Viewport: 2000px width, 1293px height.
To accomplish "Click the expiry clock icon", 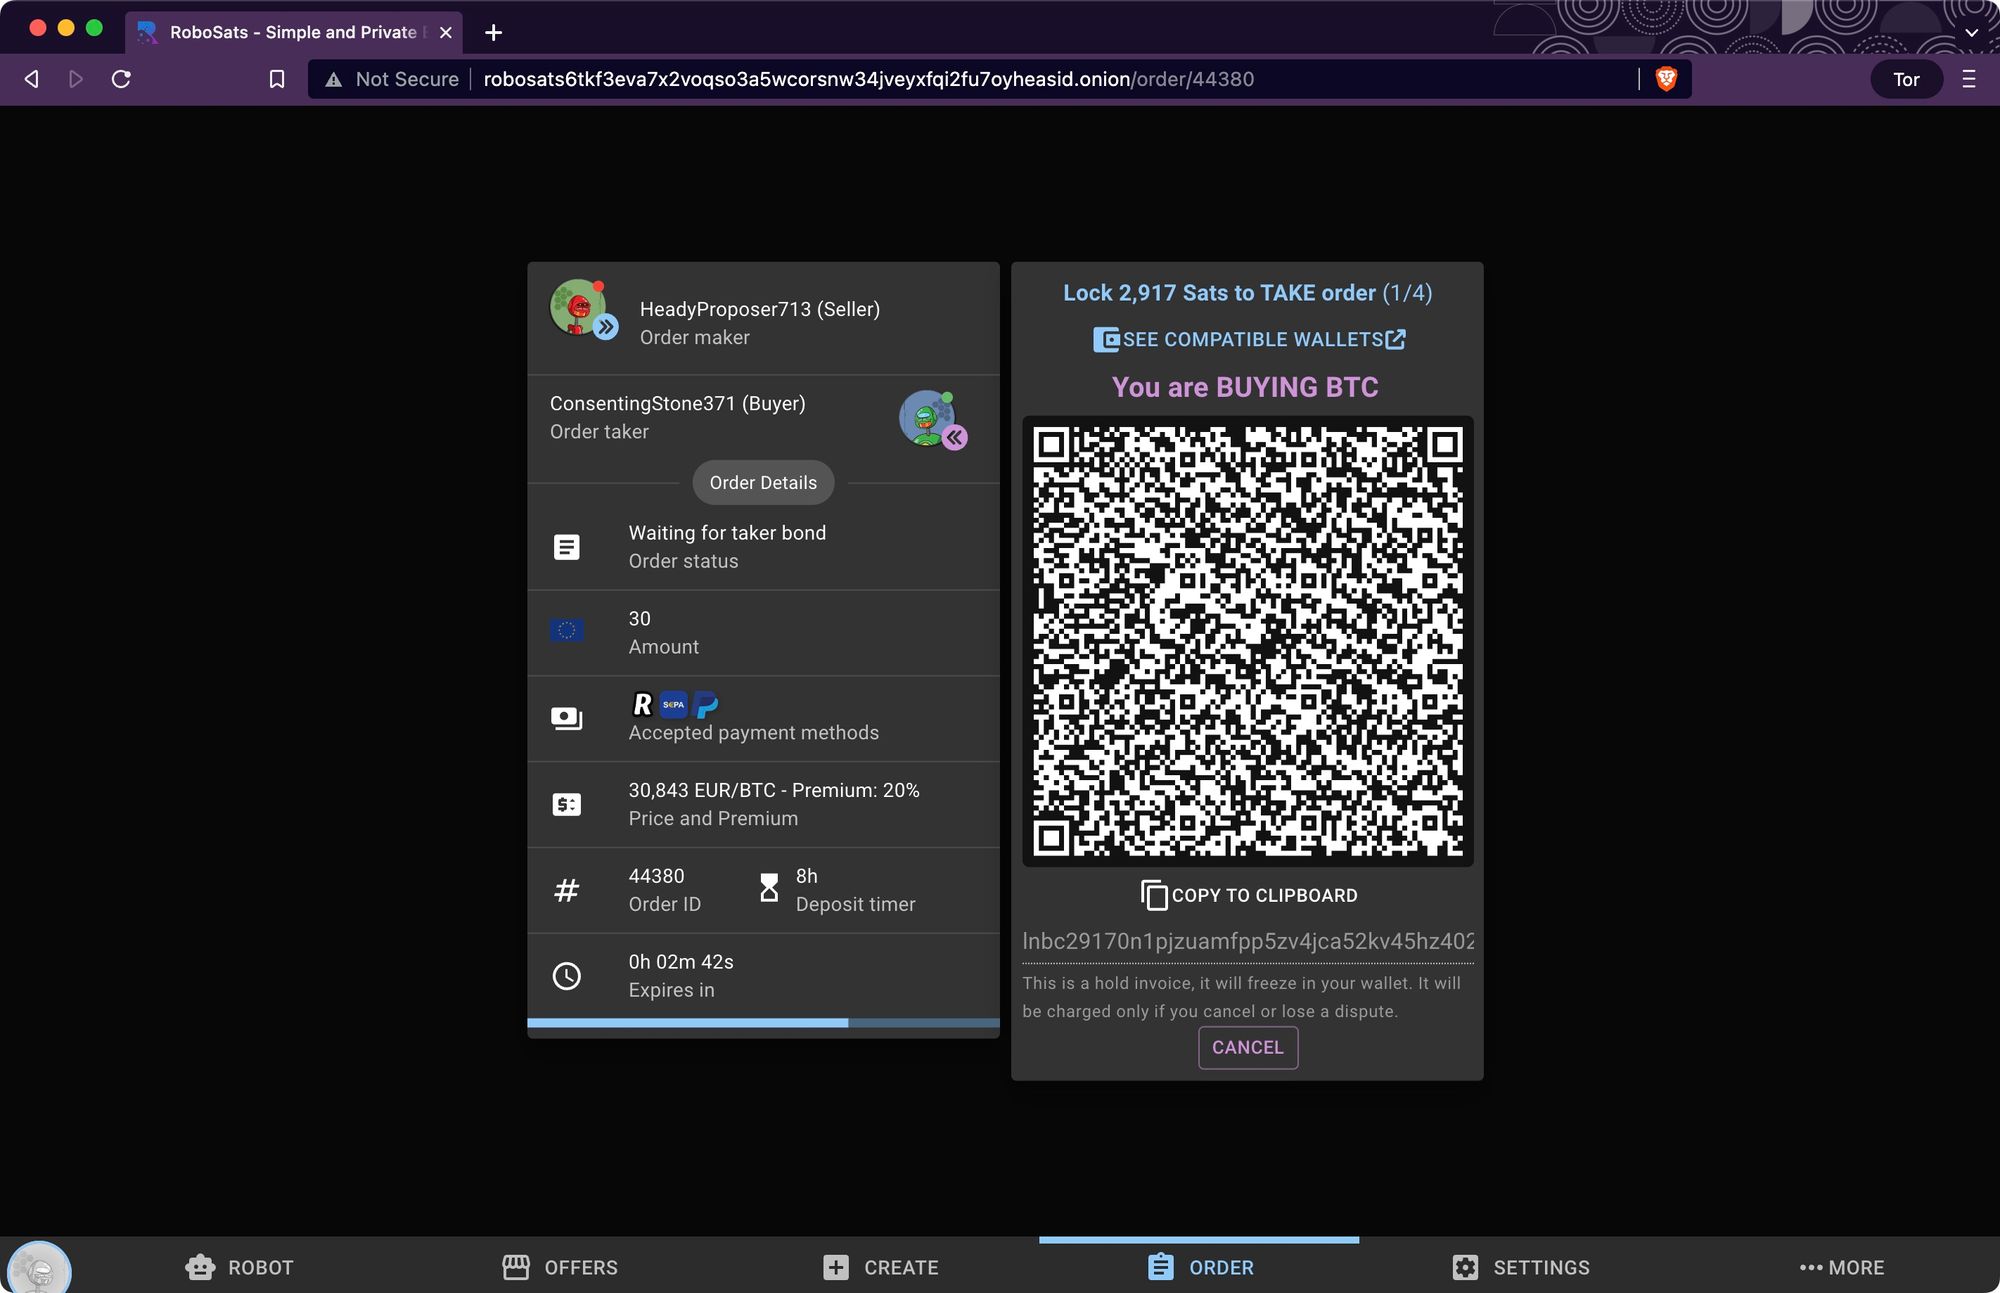I will tap(567, 976).
